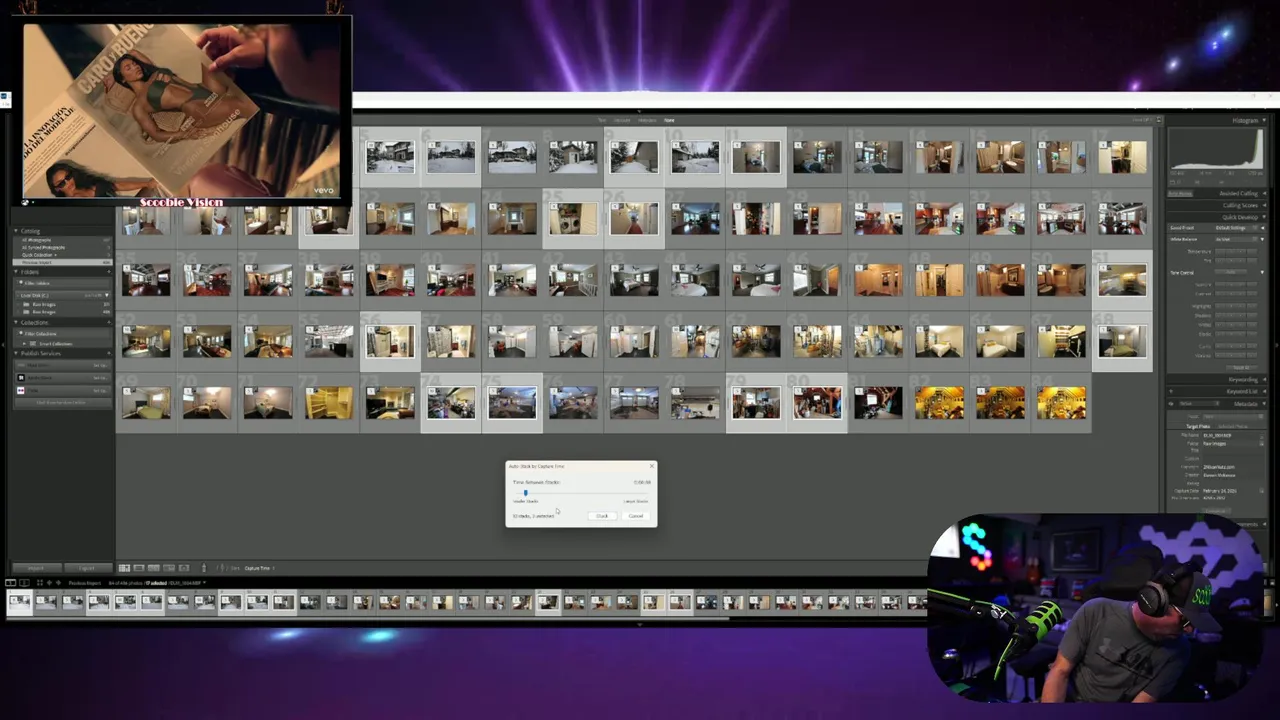
Task: Select the Metadata filter tab
Action: [647, 120]
